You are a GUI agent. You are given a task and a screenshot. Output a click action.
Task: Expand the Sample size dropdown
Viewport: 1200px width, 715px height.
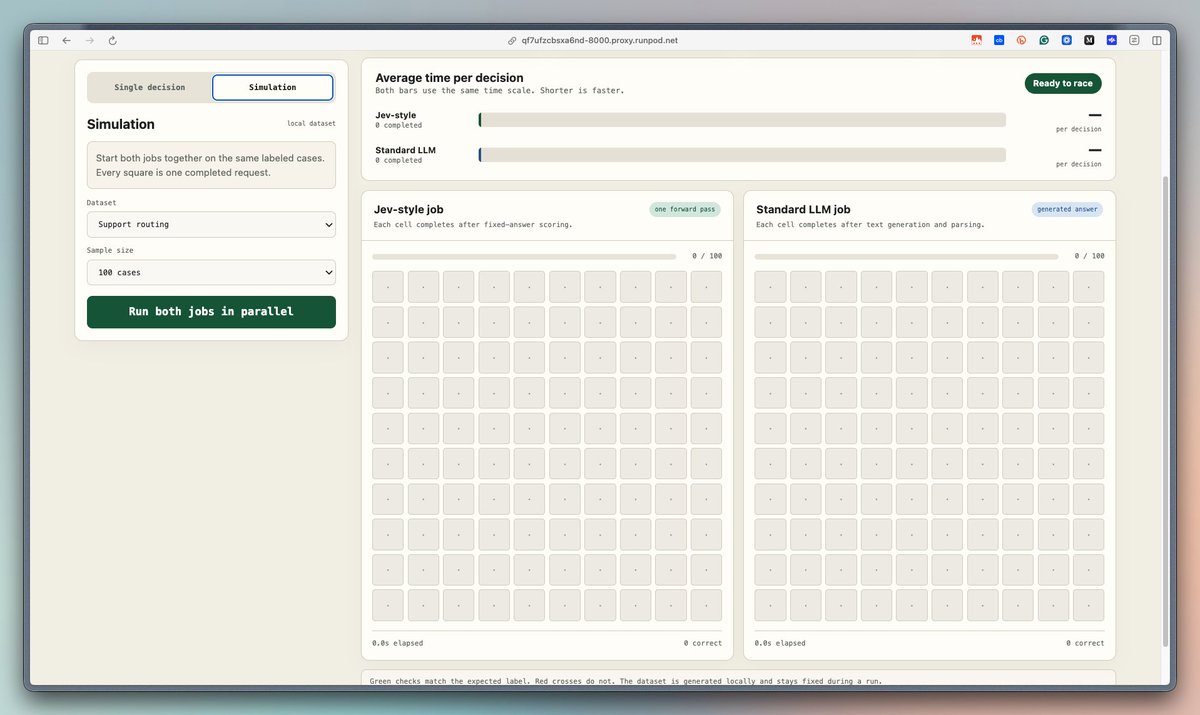click(x=211, y=272)
